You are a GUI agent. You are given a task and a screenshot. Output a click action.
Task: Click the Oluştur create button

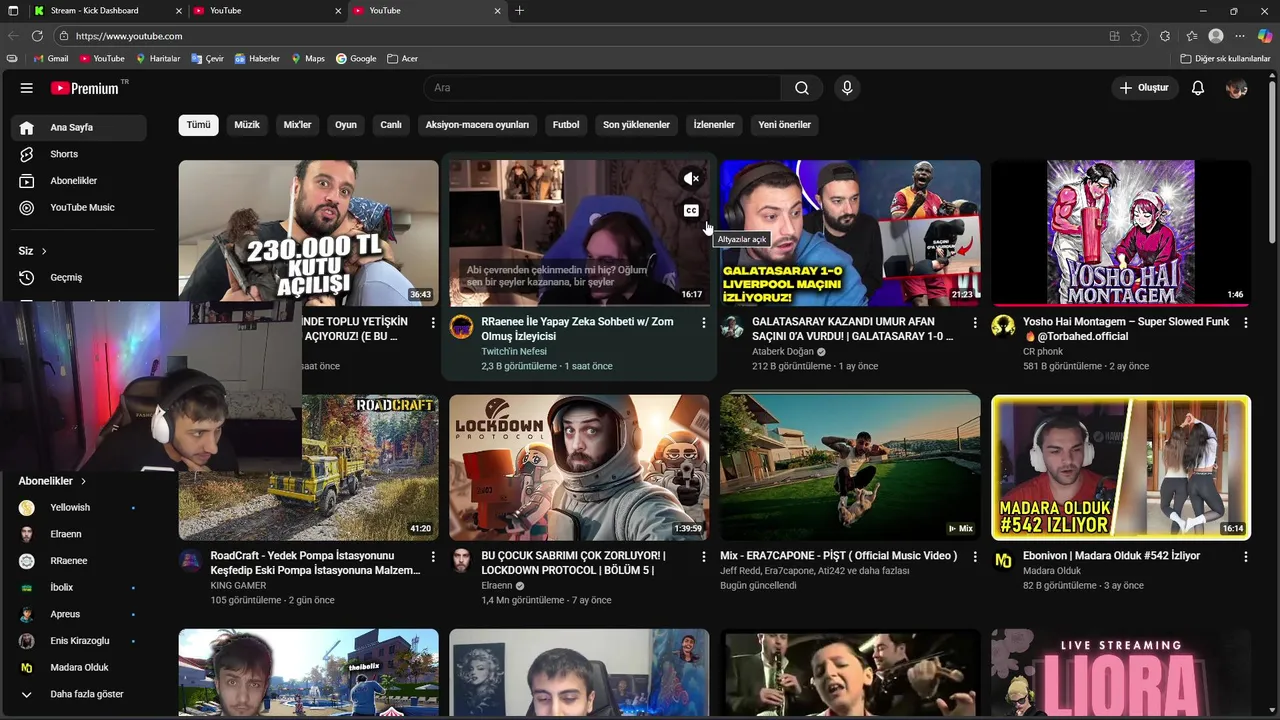coord(1145,88)
